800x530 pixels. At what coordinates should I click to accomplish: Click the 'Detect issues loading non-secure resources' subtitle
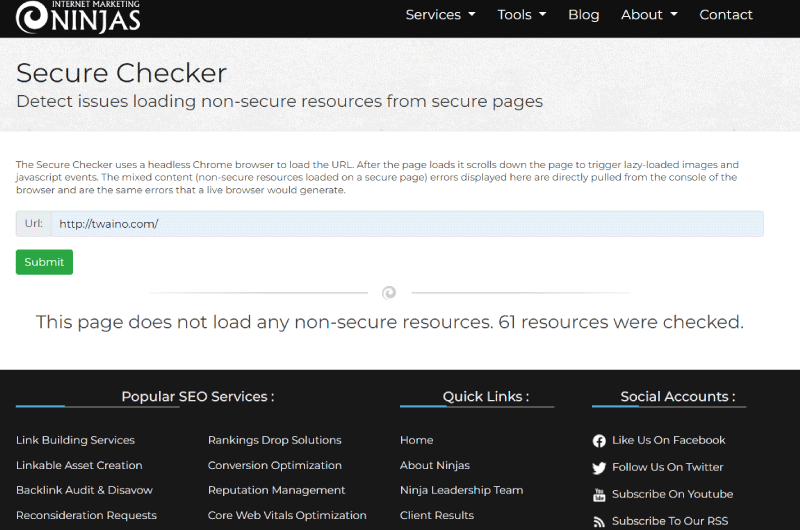point(280,101)
